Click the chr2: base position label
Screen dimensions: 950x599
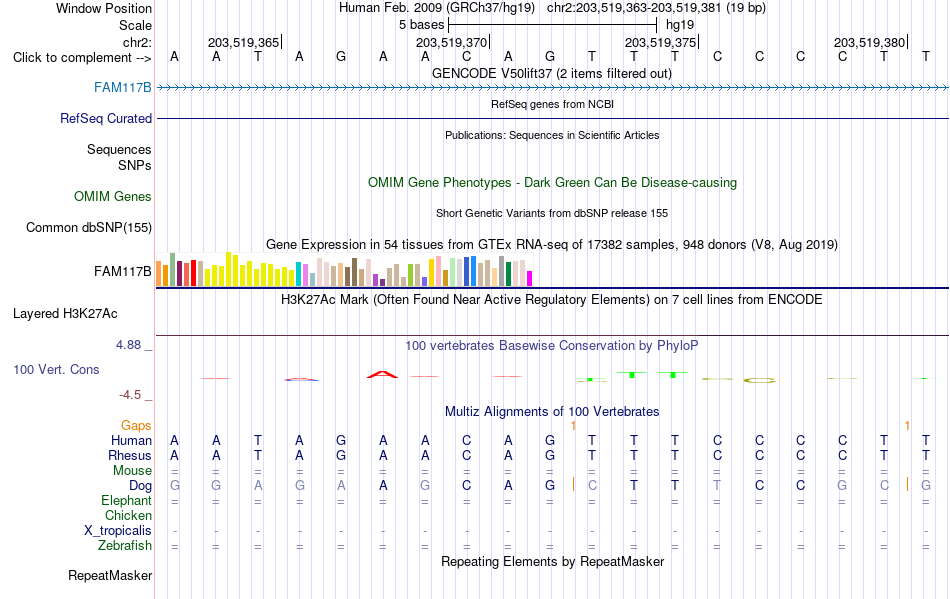click(137, 42)
